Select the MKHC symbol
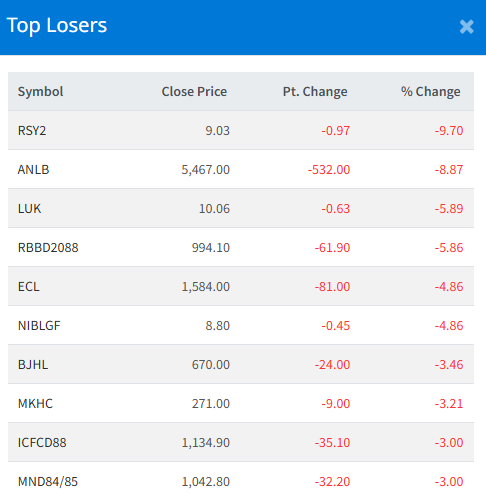The height and width of the screenshot is (495, 486). (35, 404)
